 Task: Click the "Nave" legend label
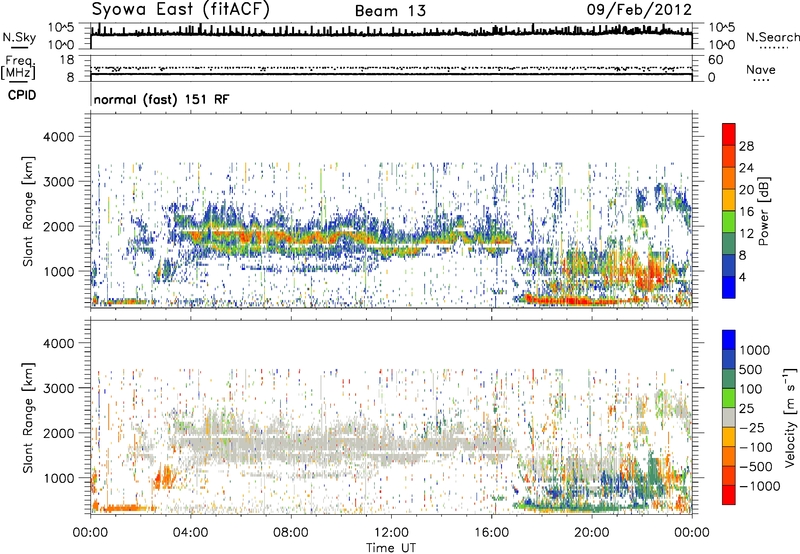(x=761, y=69)
